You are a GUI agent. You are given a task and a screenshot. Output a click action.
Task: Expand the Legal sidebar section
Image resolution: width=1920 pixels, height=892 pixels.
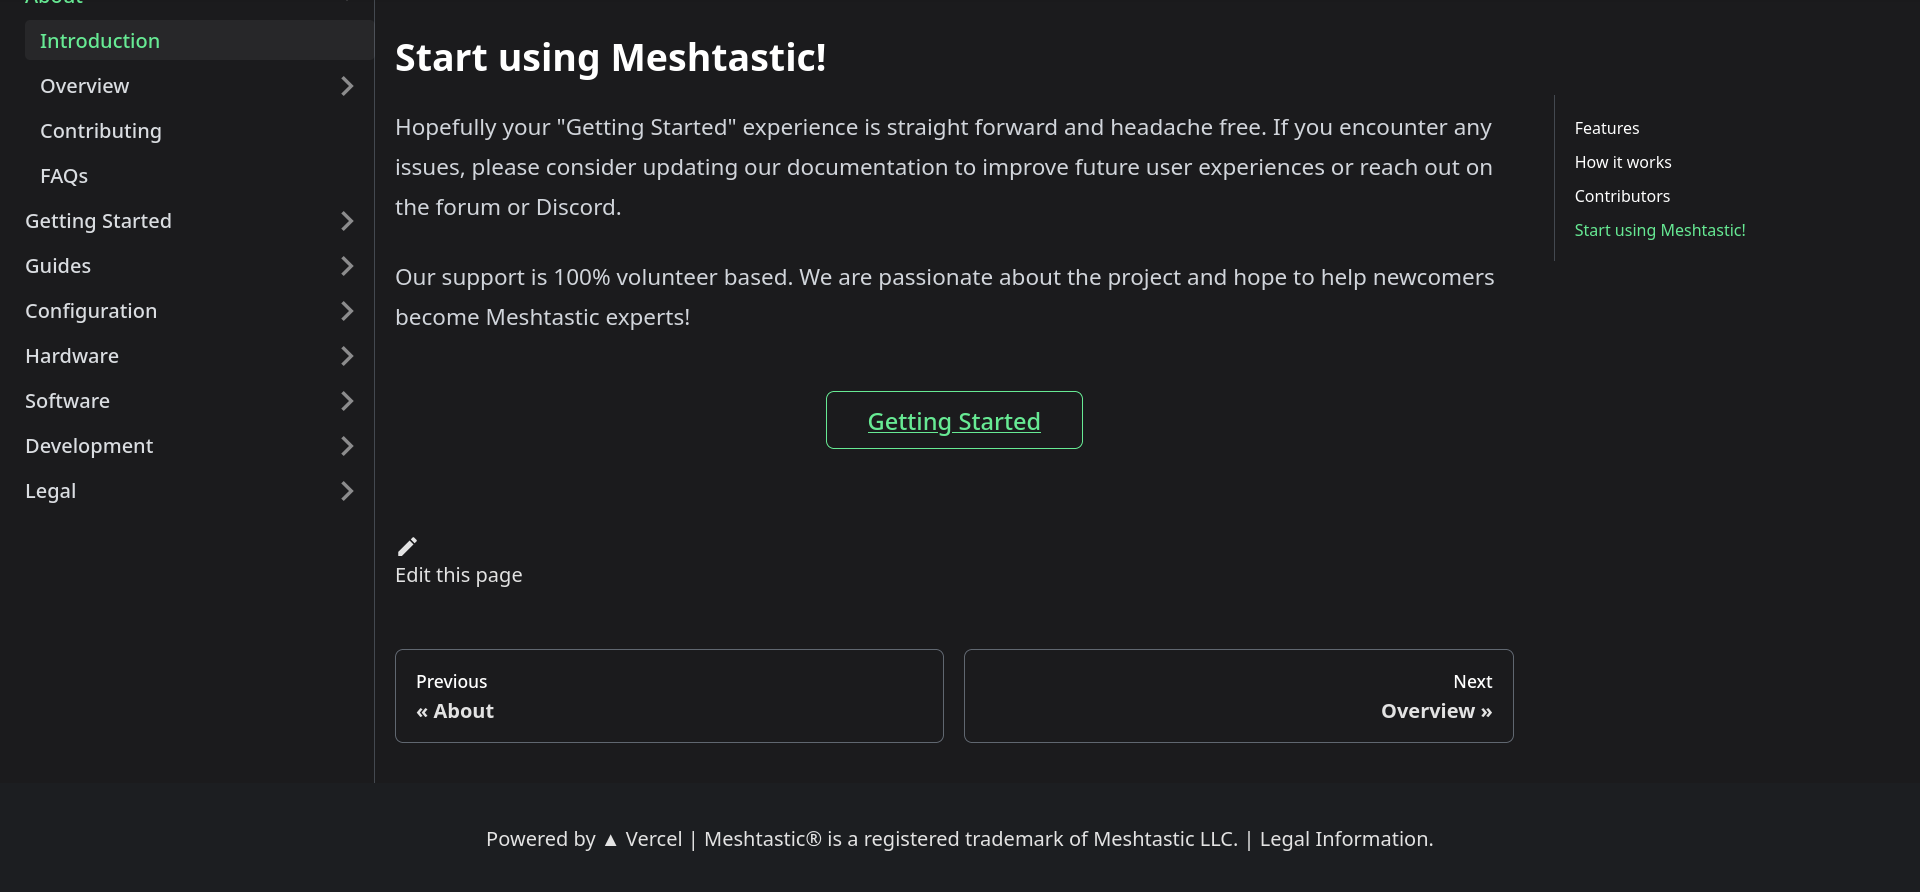[x=347, y=491]
